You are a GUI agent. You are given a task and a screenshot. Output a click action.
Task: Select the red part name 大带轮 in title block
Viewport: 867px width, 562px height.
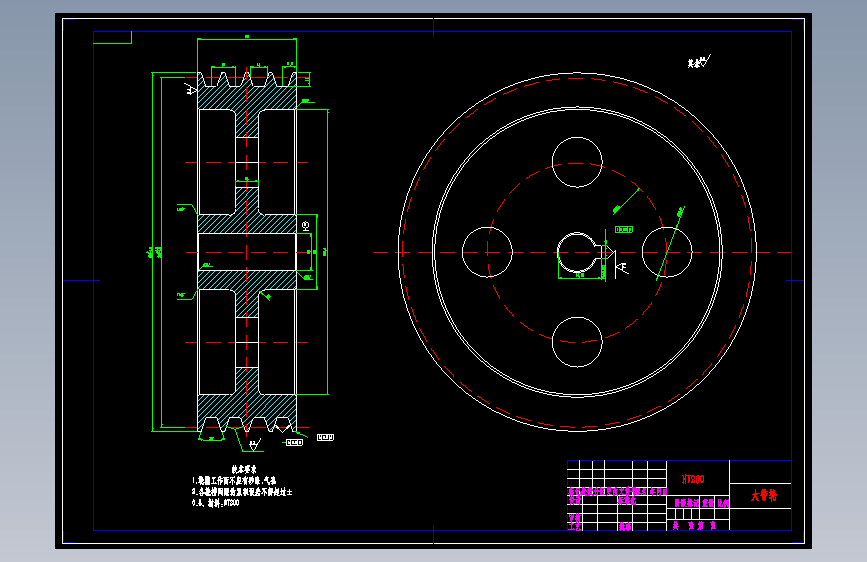pos(764,495)
